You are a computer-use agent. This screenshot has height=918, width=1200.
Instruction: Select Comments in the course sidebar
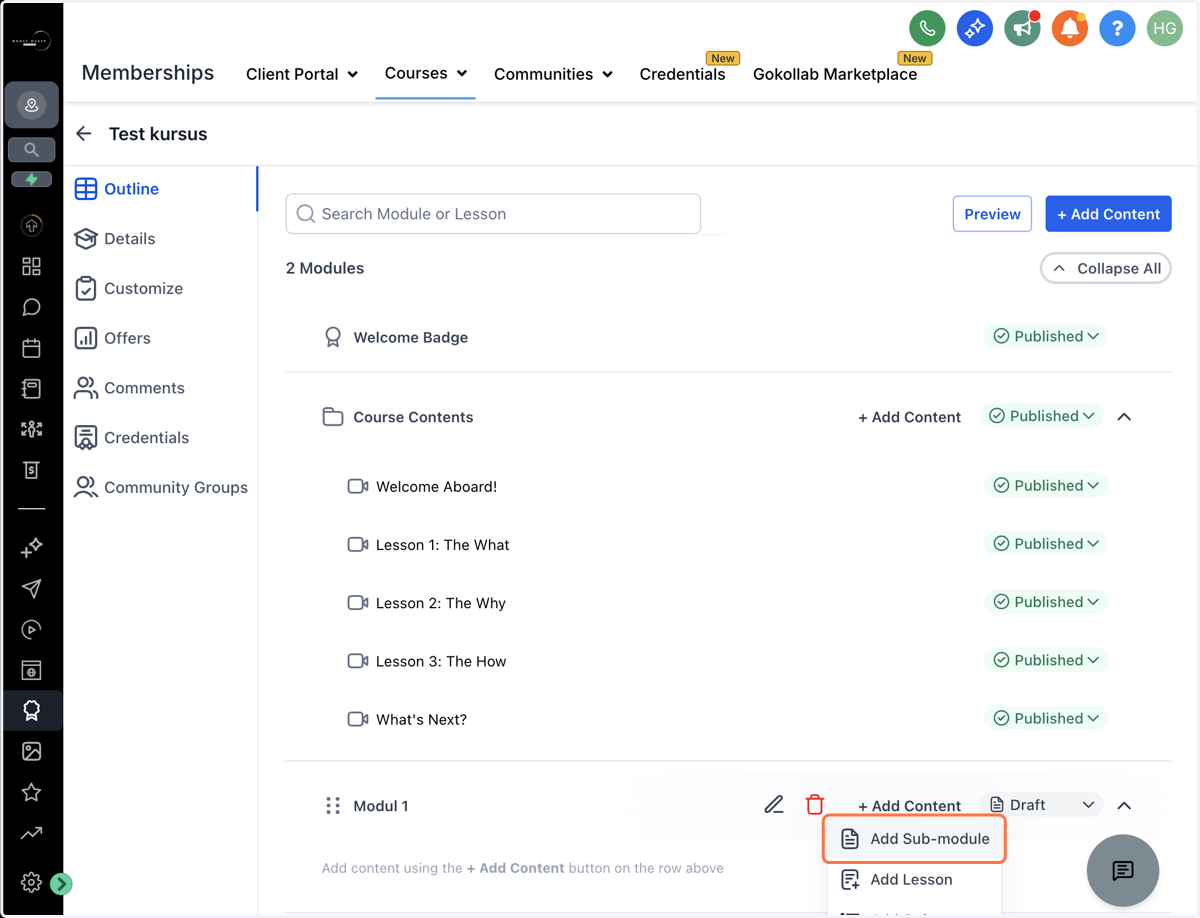(130, 388)
